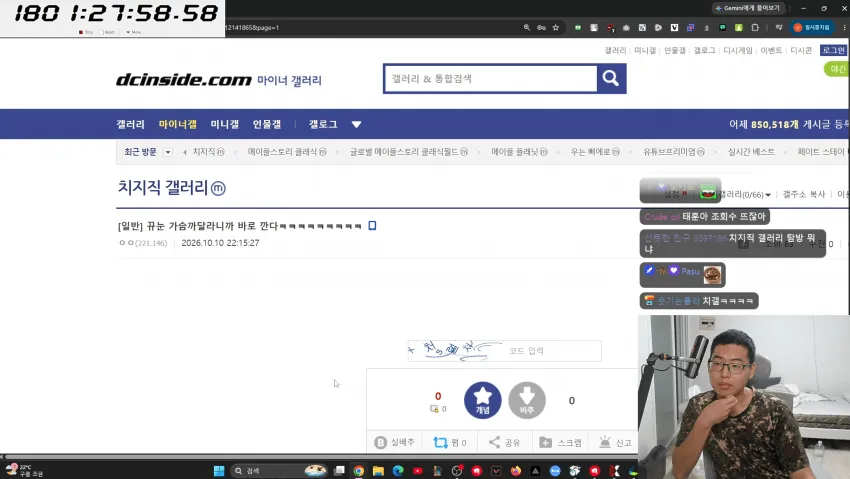Open 메이플스토리 클래식 recent visit link

click(287, 152)
